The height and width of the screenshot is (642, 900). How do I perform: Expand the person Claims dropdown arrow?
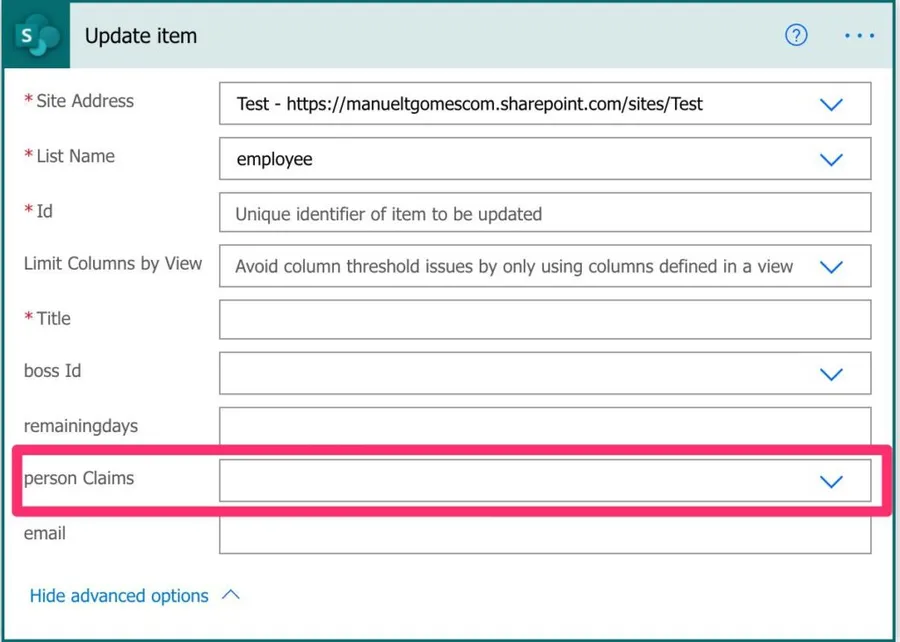pyautogui.click(x=831, y=481)
